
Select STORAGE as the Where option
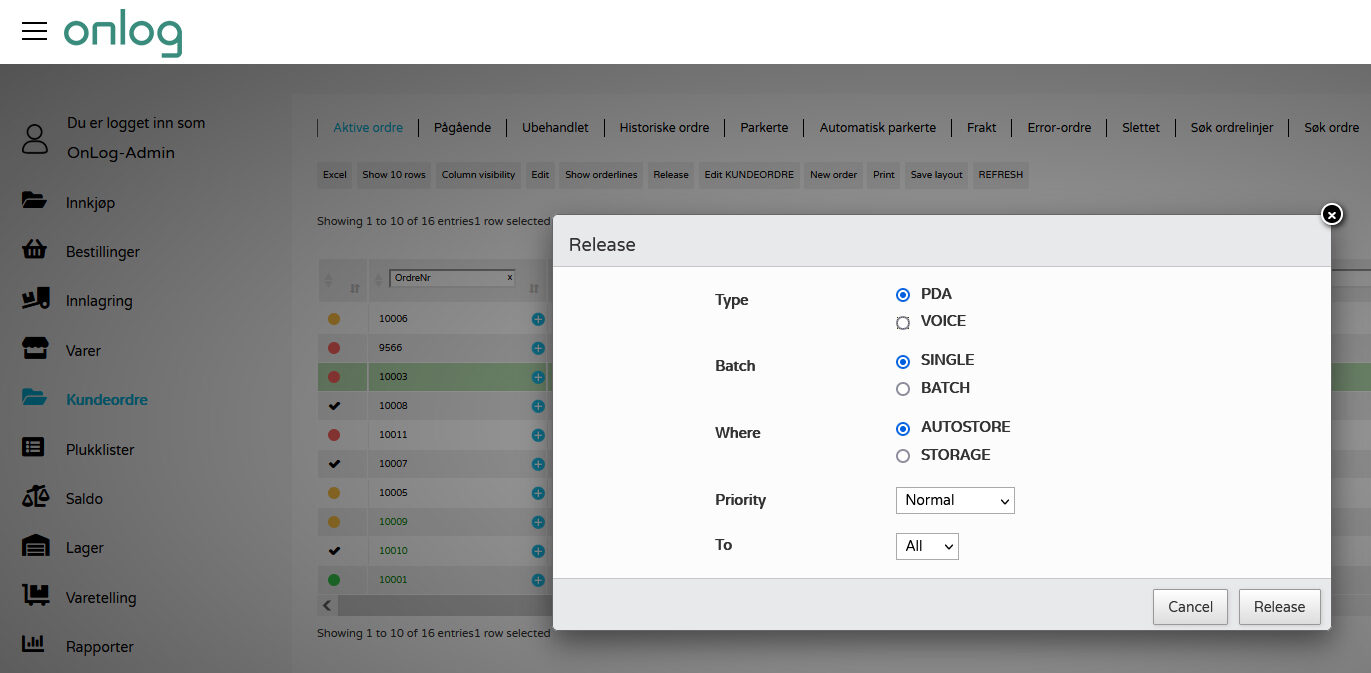tap(903, 456)
